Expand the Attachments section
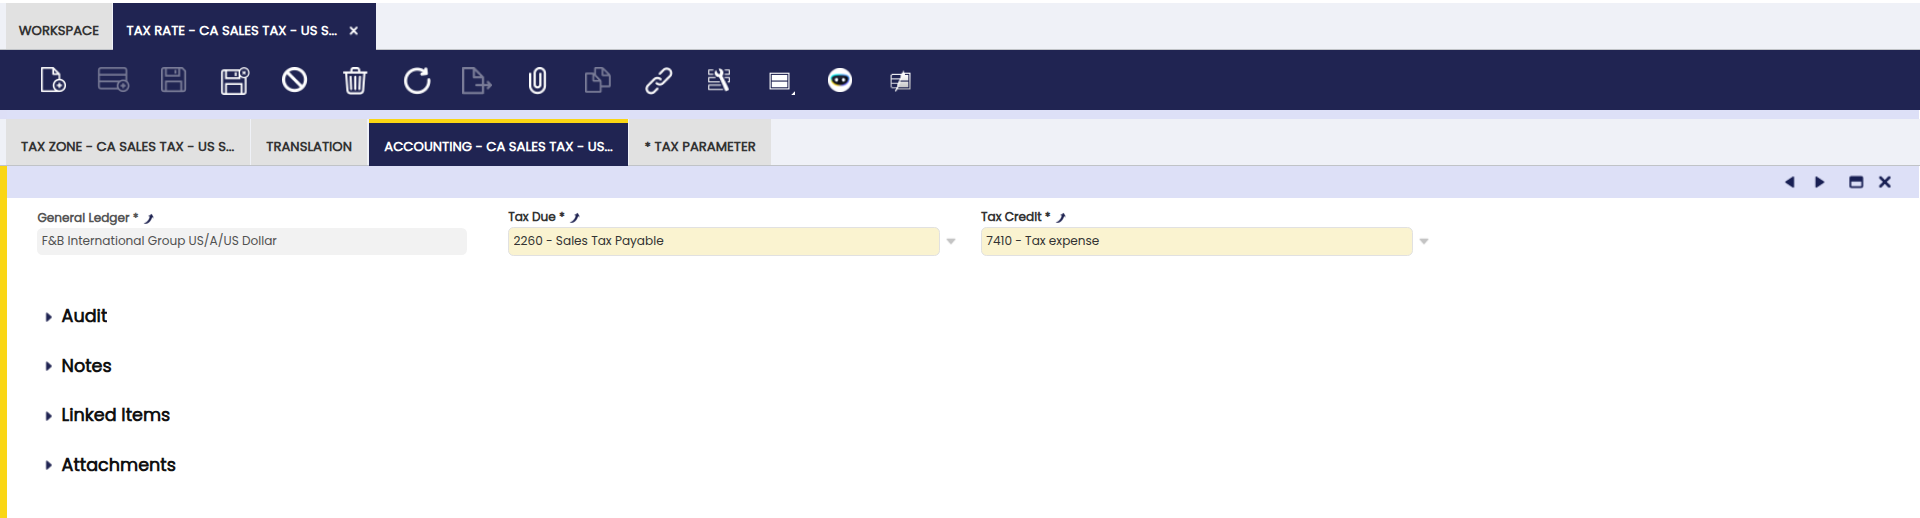 [x=118, y=465]
